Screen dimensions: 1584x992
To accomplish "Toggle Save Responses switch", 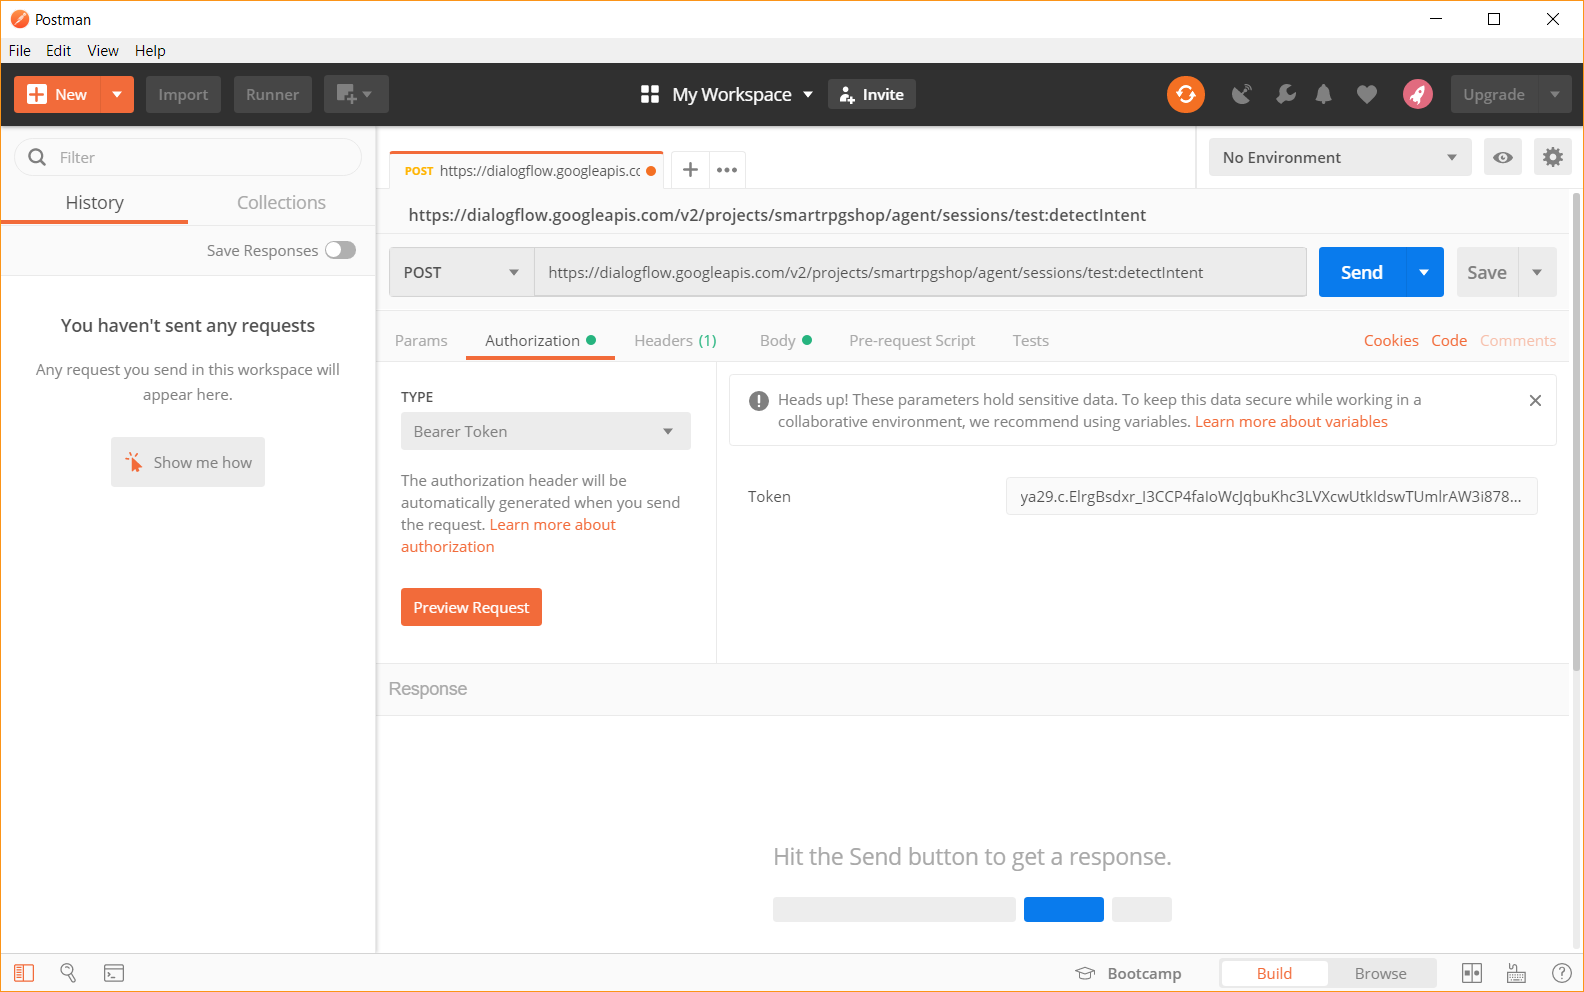I will pos(340,250).
